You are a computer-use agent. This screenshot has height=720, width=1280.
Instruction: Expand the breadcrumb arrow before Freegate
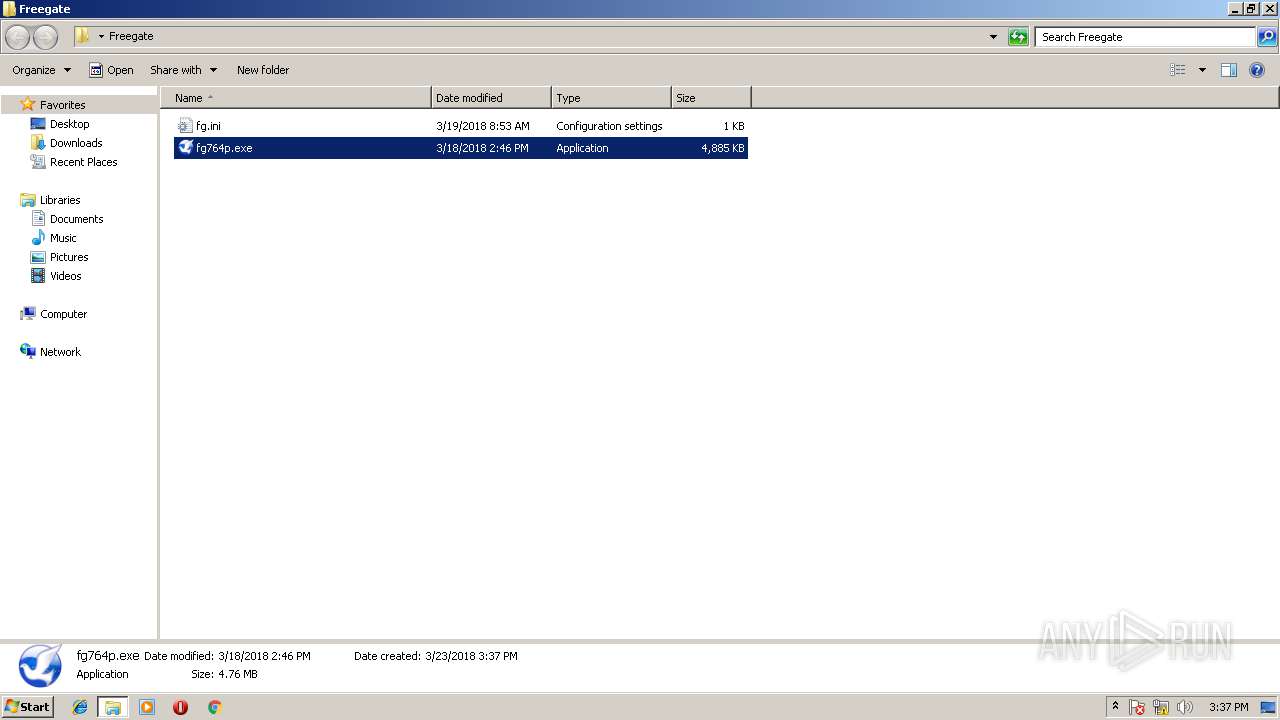click(101, 37)
